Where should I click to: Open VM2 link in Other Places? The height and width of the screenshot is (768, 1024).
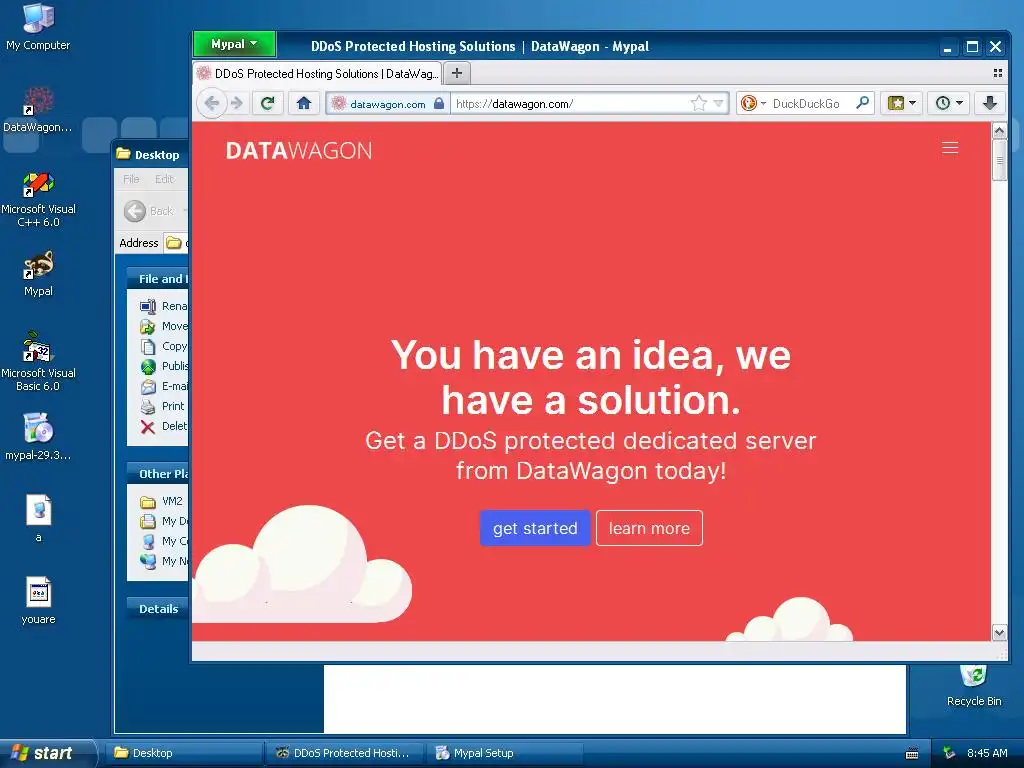click(172, 501)
